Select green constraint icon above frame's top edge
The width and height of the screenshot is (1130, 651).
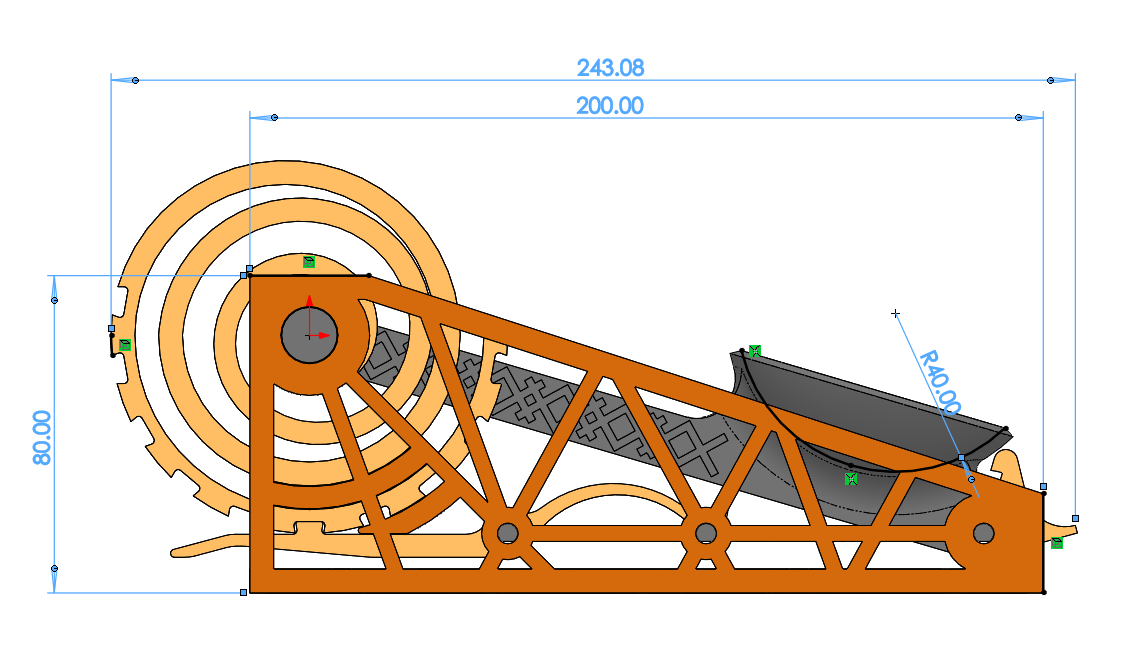tap(309, 262)
